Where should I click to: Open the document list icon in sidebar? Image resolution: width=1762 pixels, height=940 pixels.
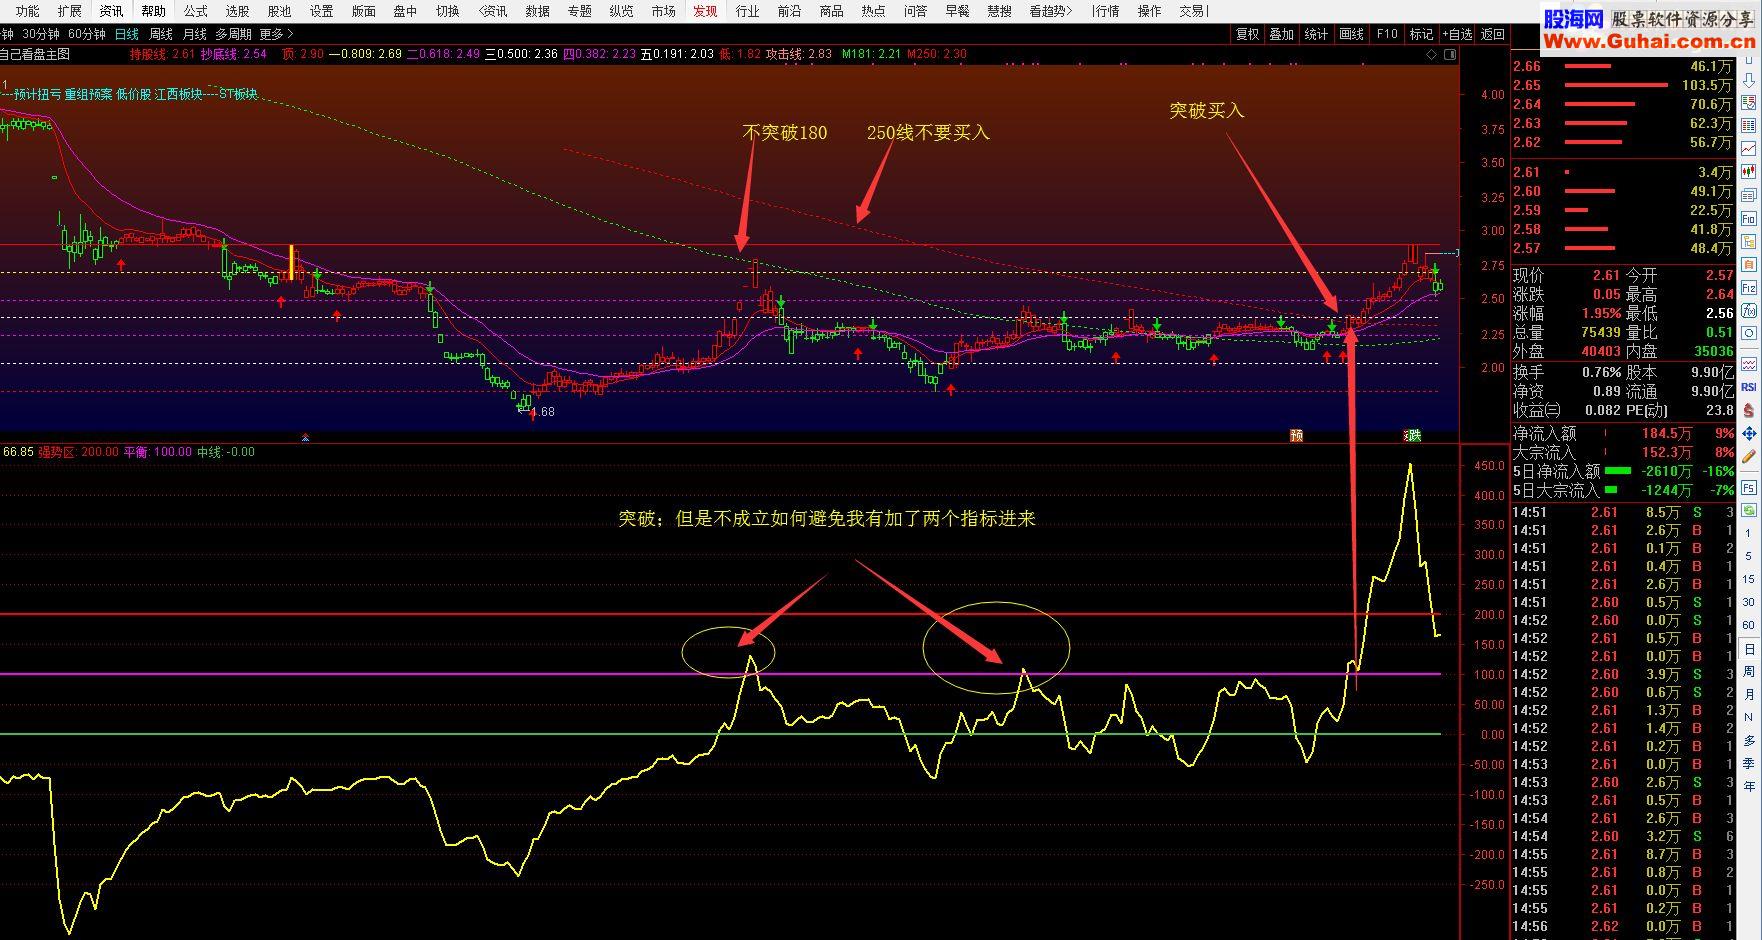(x=1749, y=194)
